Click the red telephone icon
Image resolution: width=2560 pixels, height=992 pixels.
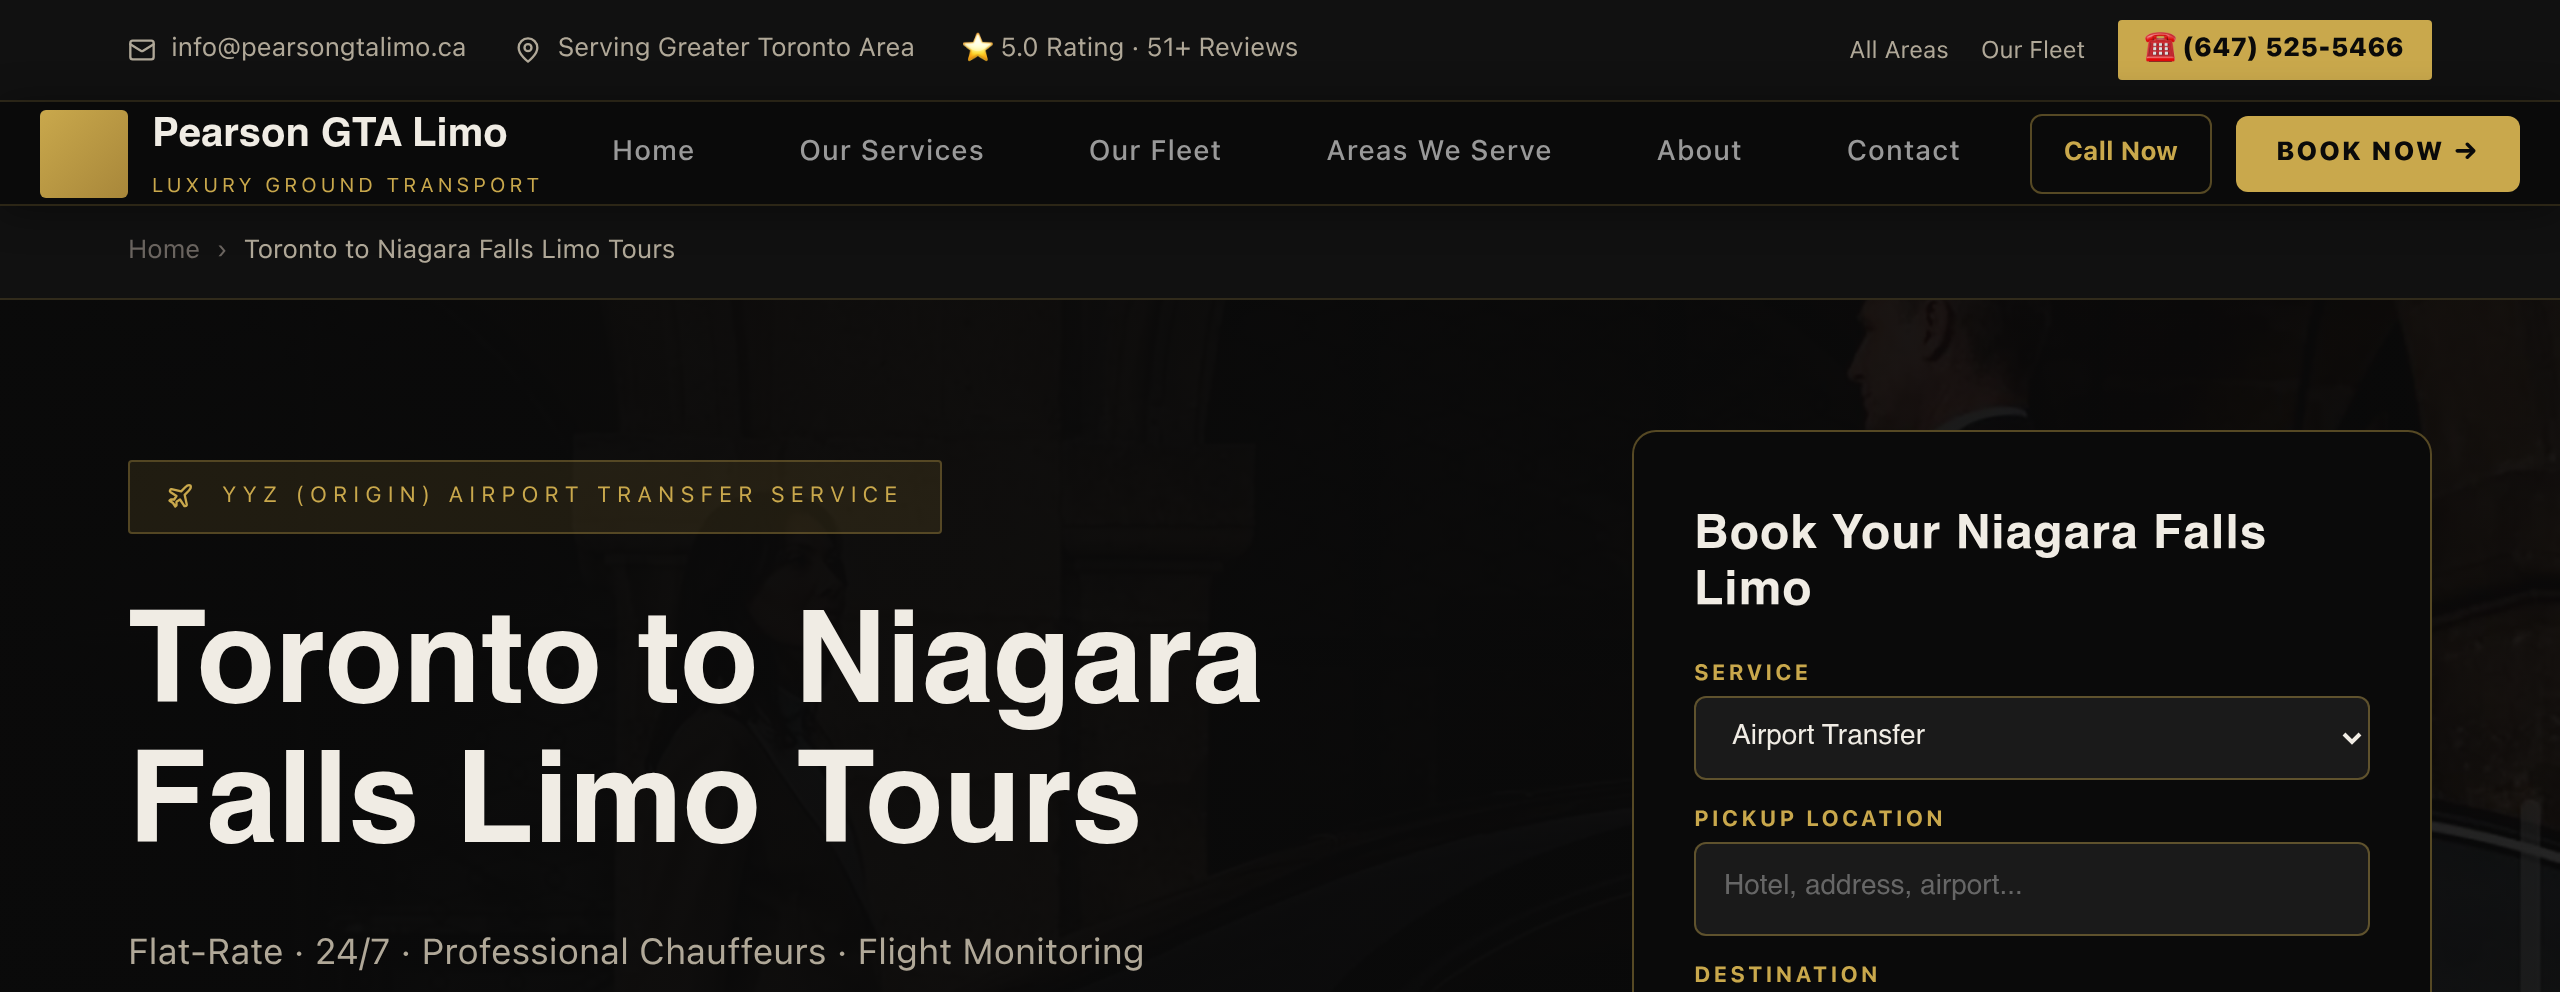point(2160,47)
